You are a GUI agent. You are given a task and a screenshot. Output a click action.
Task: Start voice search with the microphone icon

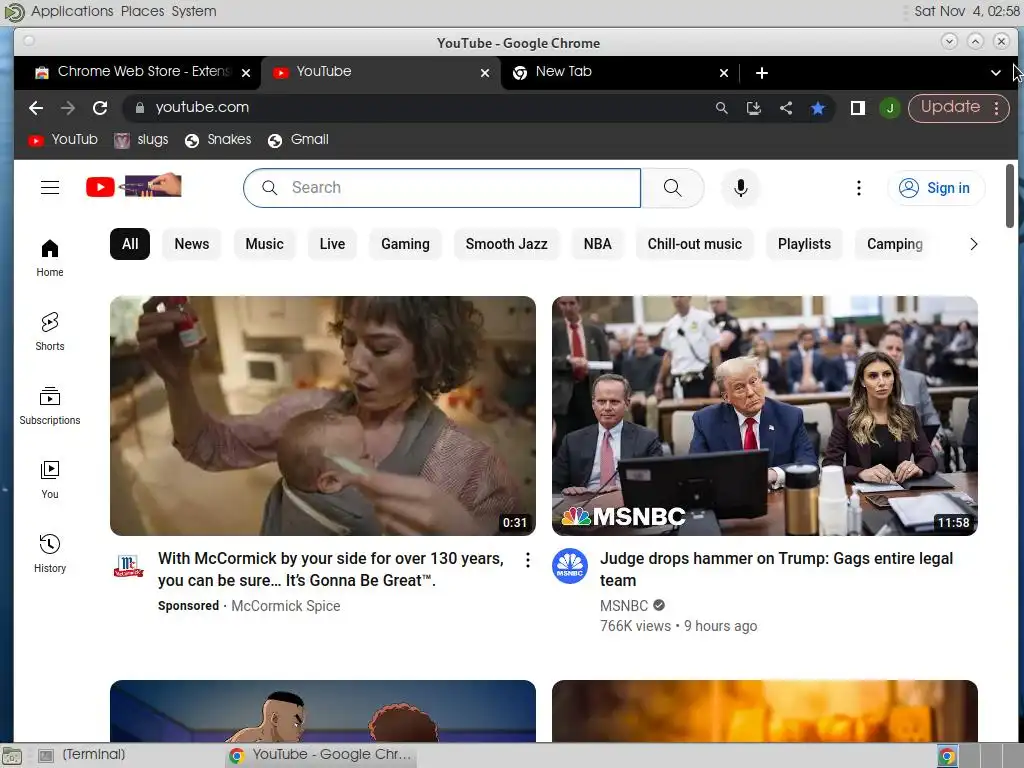coord(741,188)
